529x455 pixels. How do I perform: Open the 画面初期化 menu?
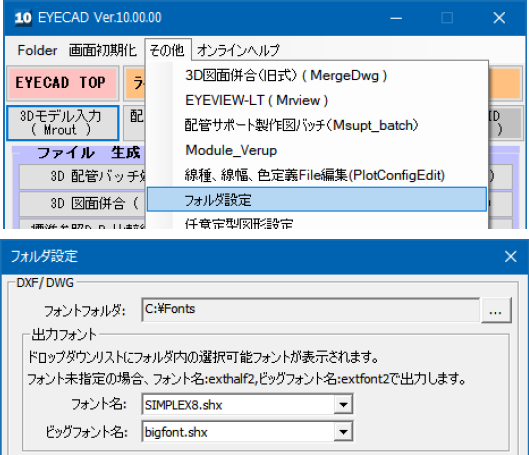[x=103, y=50]
